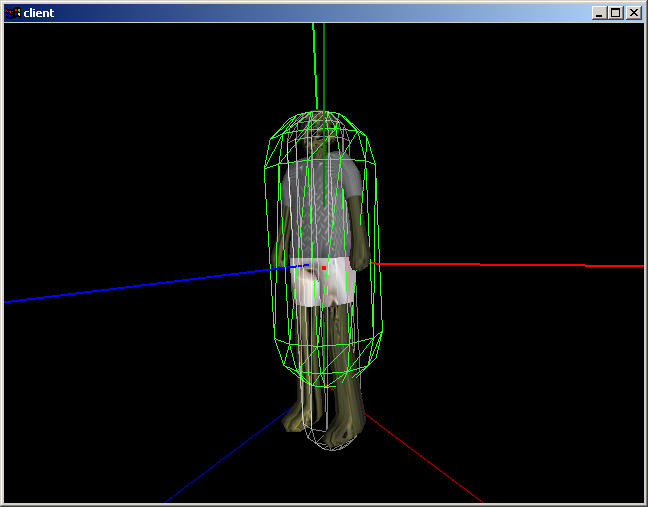Minimize the client window

click(600, 13)
